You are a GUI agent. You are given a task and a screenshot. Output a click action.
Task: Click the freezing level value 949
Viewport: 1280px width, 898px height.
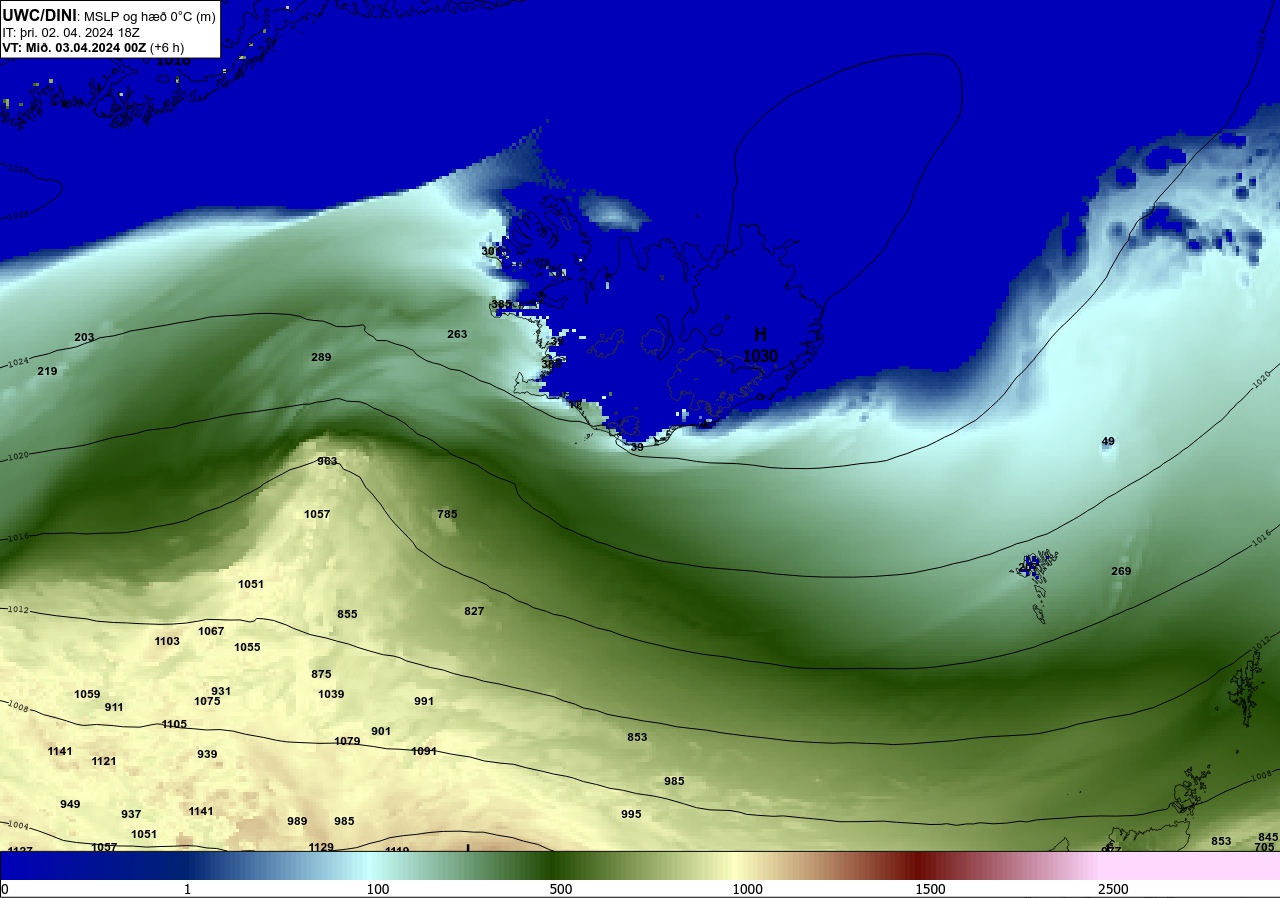(x=70, y=804)
